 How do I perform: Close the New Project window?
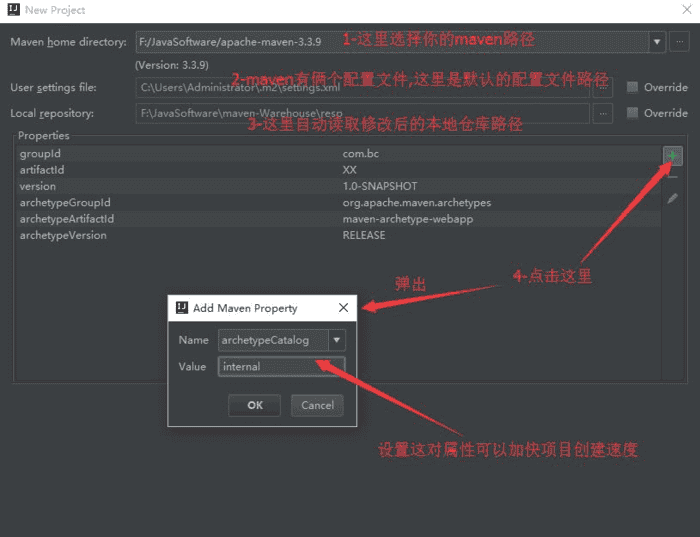coord(687,9)
